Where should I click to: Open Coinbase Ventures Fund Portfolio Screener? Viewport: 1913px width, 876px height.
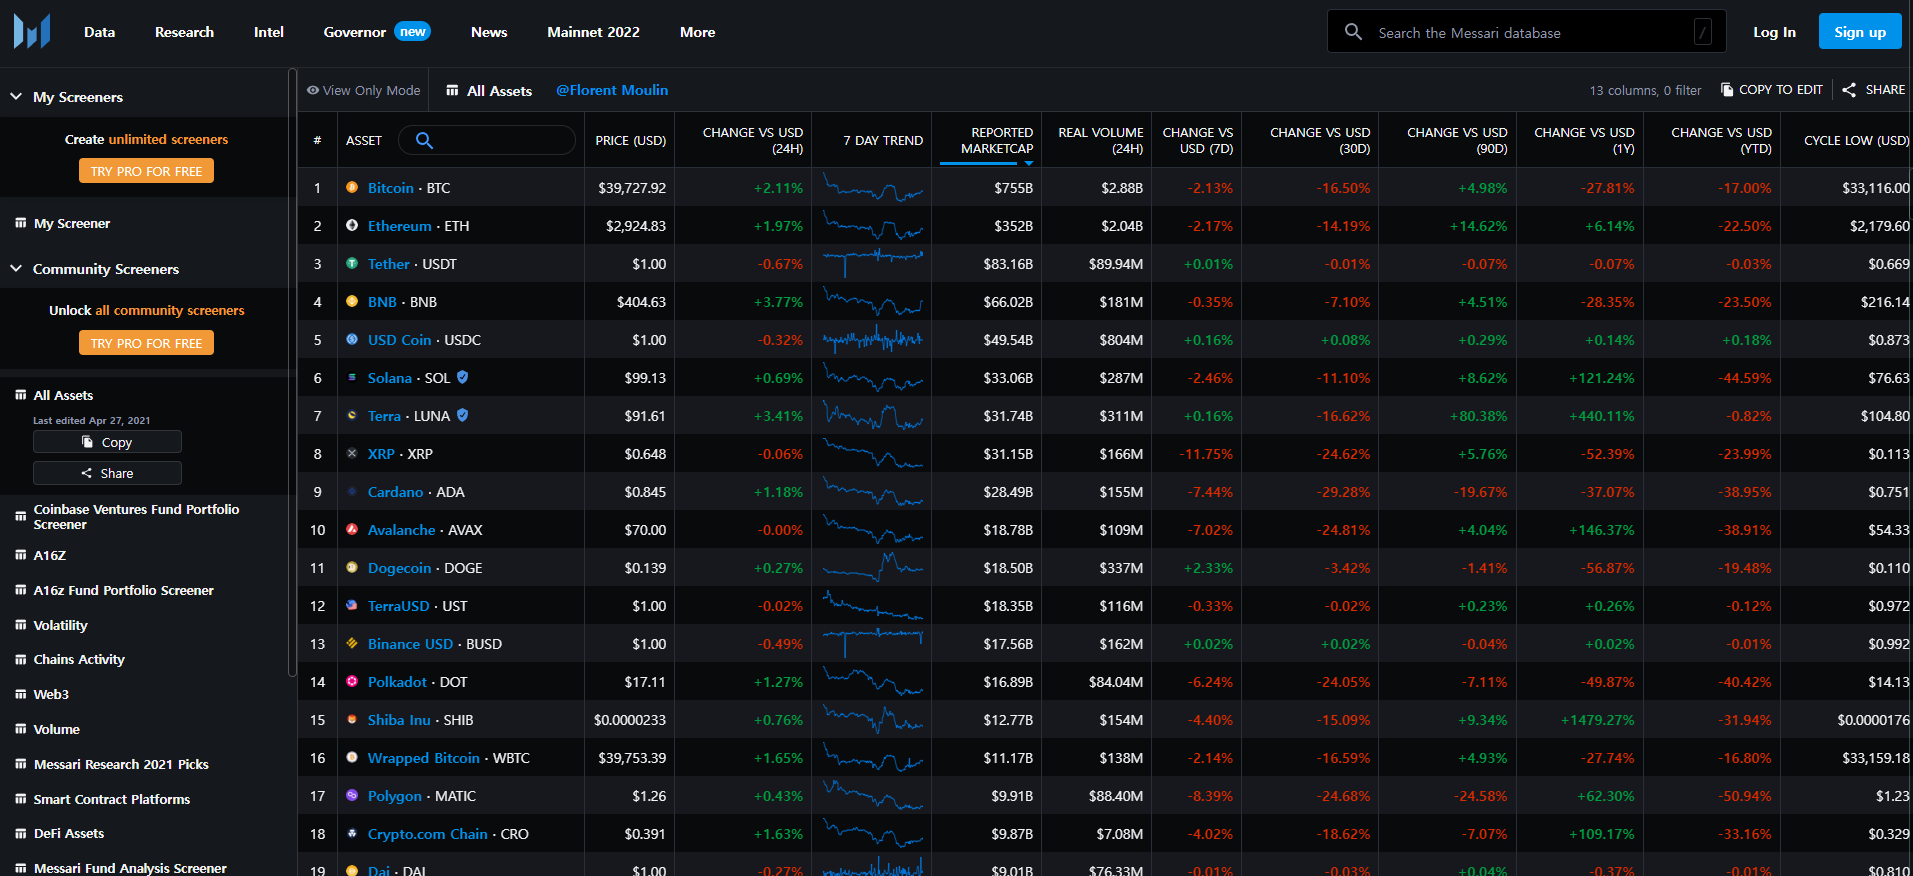click(x=136, y=516)
